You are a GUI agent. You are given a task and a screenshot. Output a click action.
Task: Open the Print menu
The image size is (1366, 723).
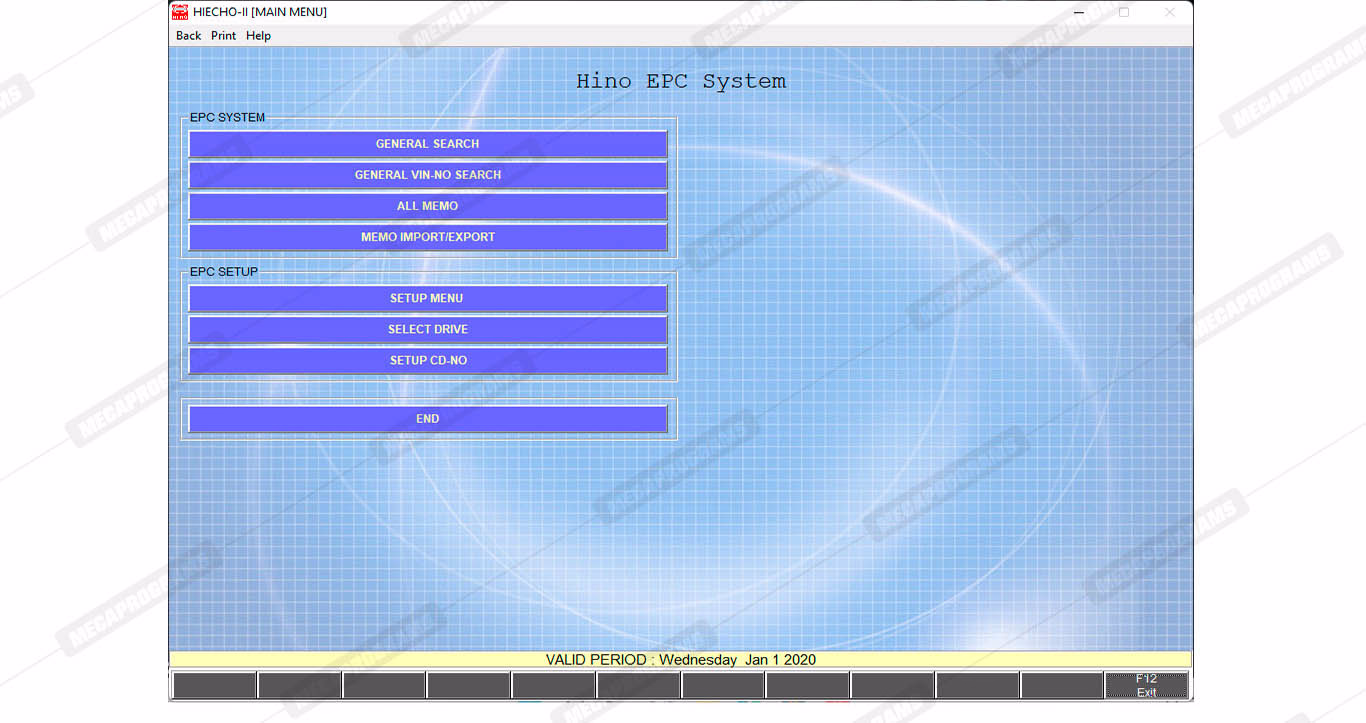[223, 36]
